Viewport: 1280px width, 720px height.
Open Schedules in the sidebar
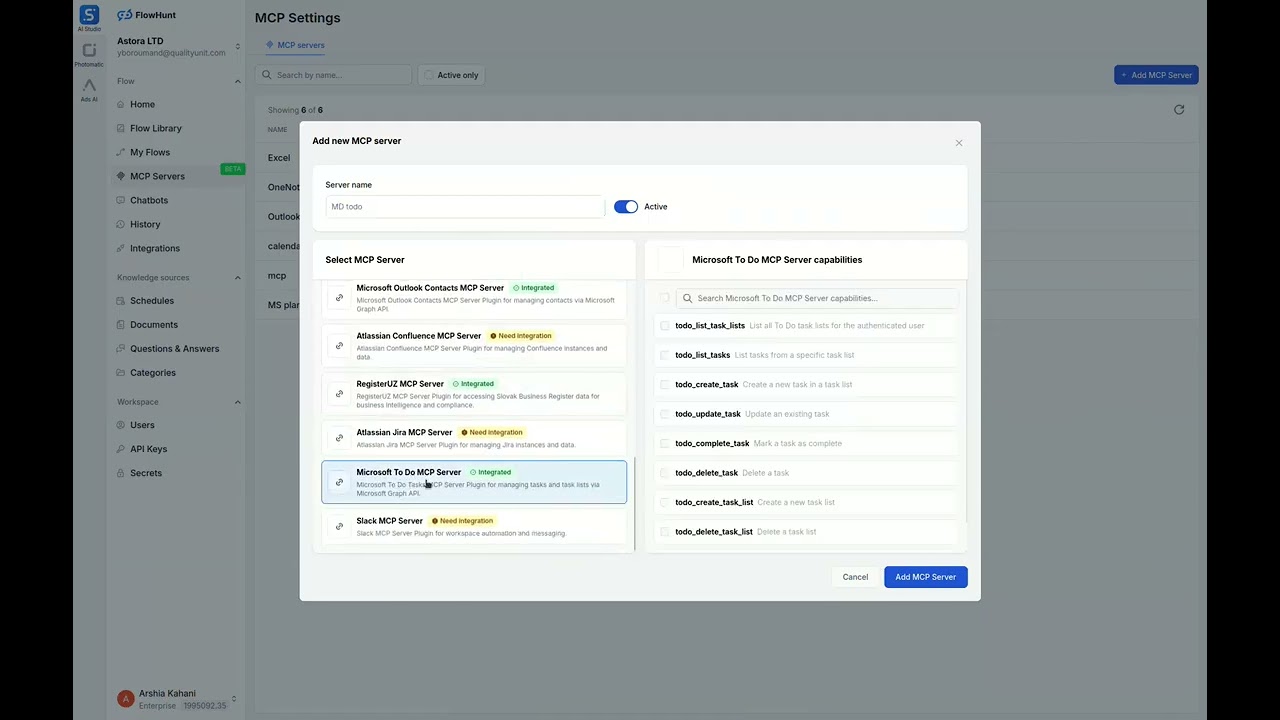coord(152,300)
